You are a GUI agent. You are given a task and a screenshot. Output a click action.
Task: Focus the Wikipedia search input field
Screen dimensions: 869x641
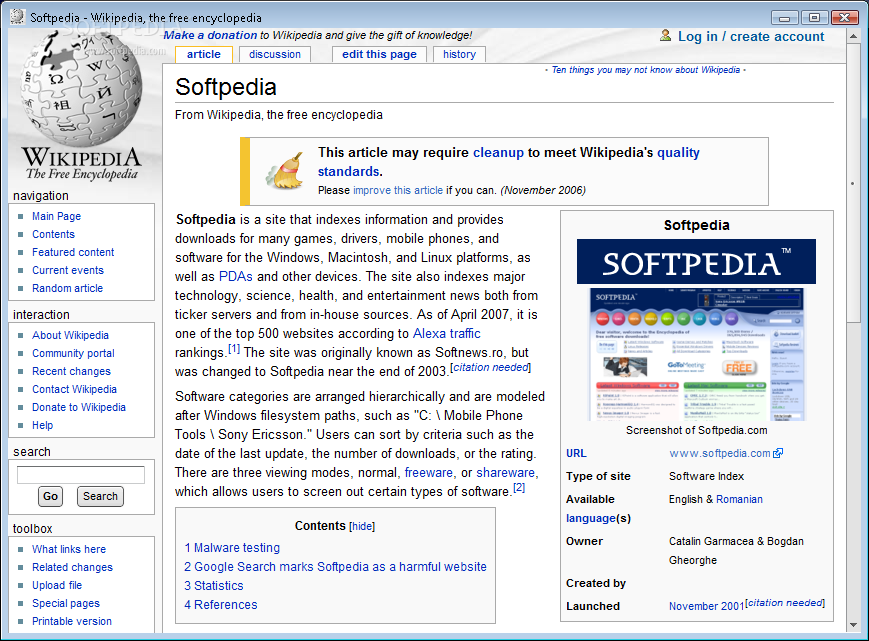(x=81, y=475)
